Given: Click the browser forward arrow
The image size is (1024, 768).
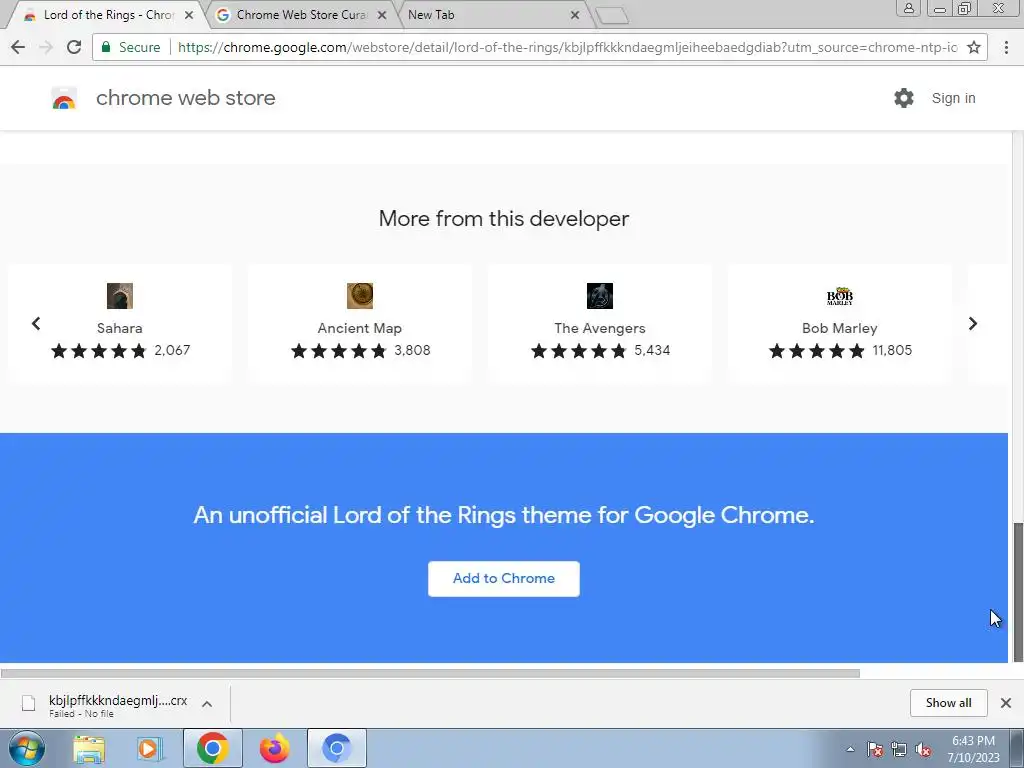Looking at the screenshot, I should [x=46, y=47].
